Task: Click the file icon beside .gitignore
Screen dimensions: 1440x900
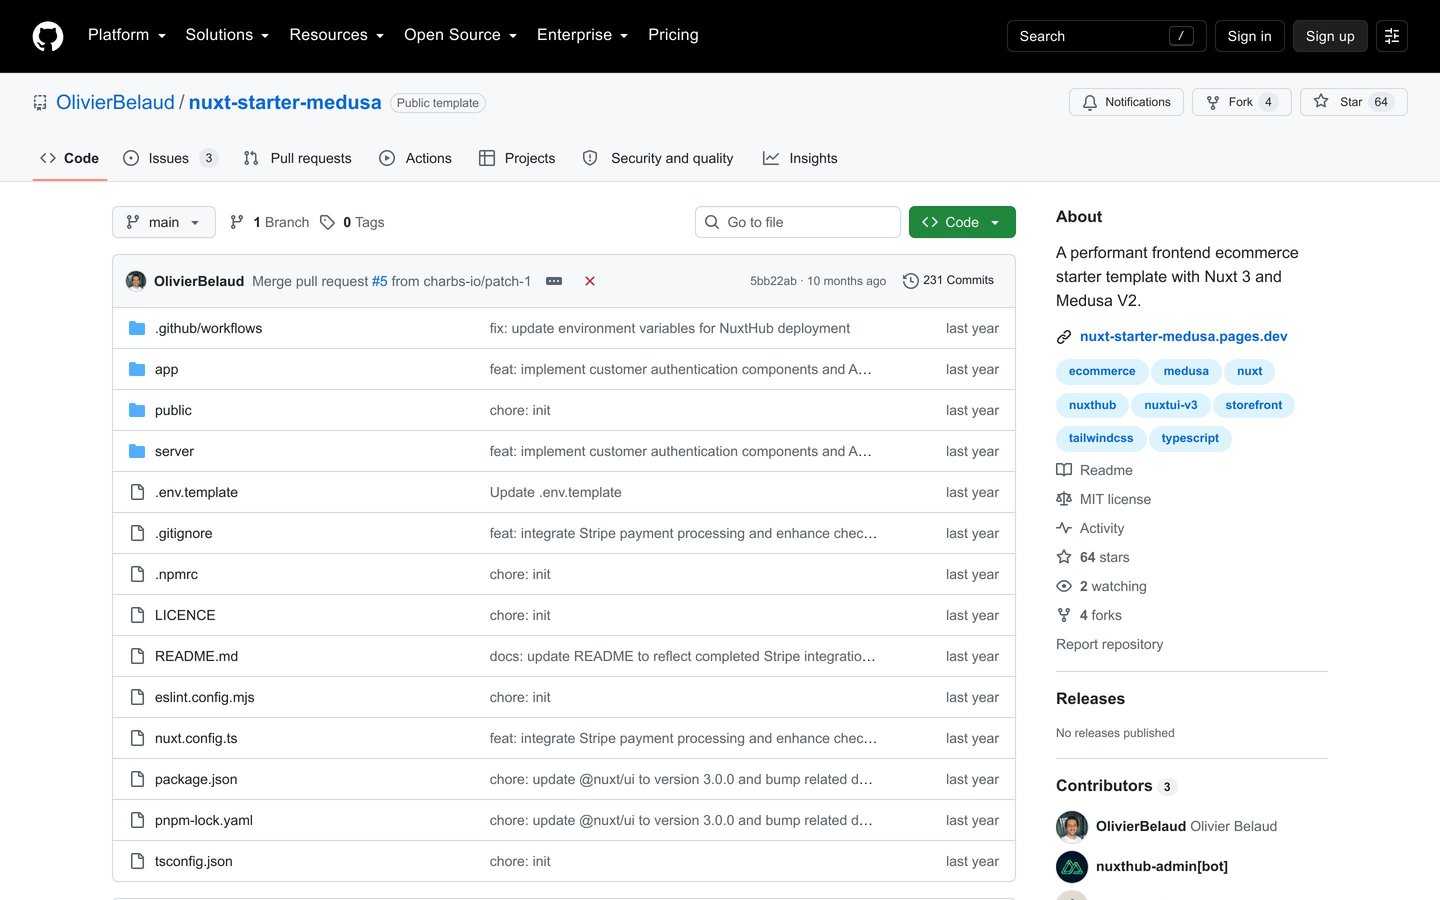Action: click(137, 533)
